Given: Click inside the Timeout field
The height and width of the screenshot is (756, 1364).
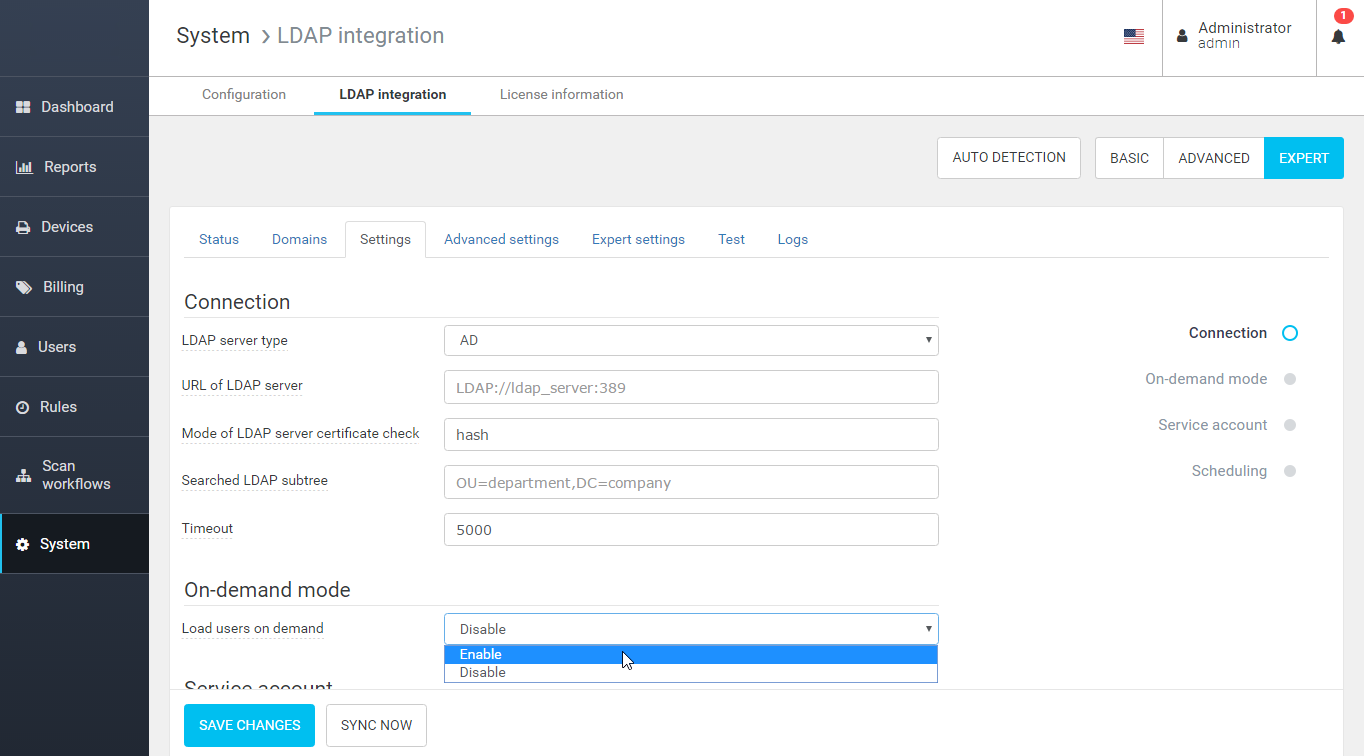Looking at the screenshot, I should pos(690,529).
